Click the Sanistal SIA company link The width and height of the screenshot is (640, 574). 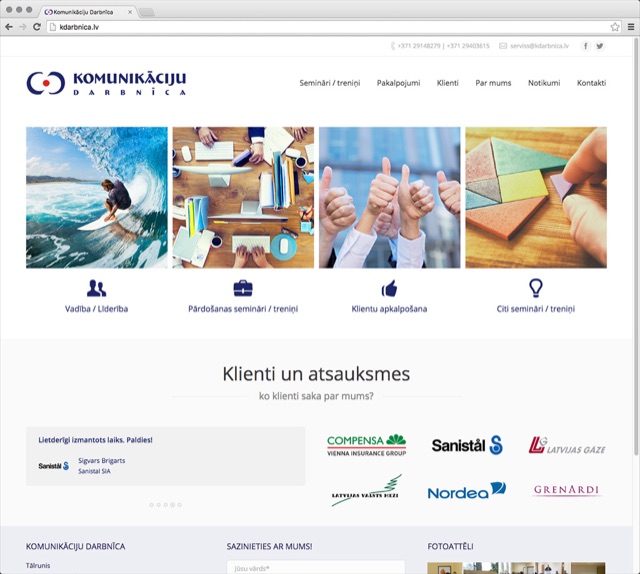click(x=94, y=471)
